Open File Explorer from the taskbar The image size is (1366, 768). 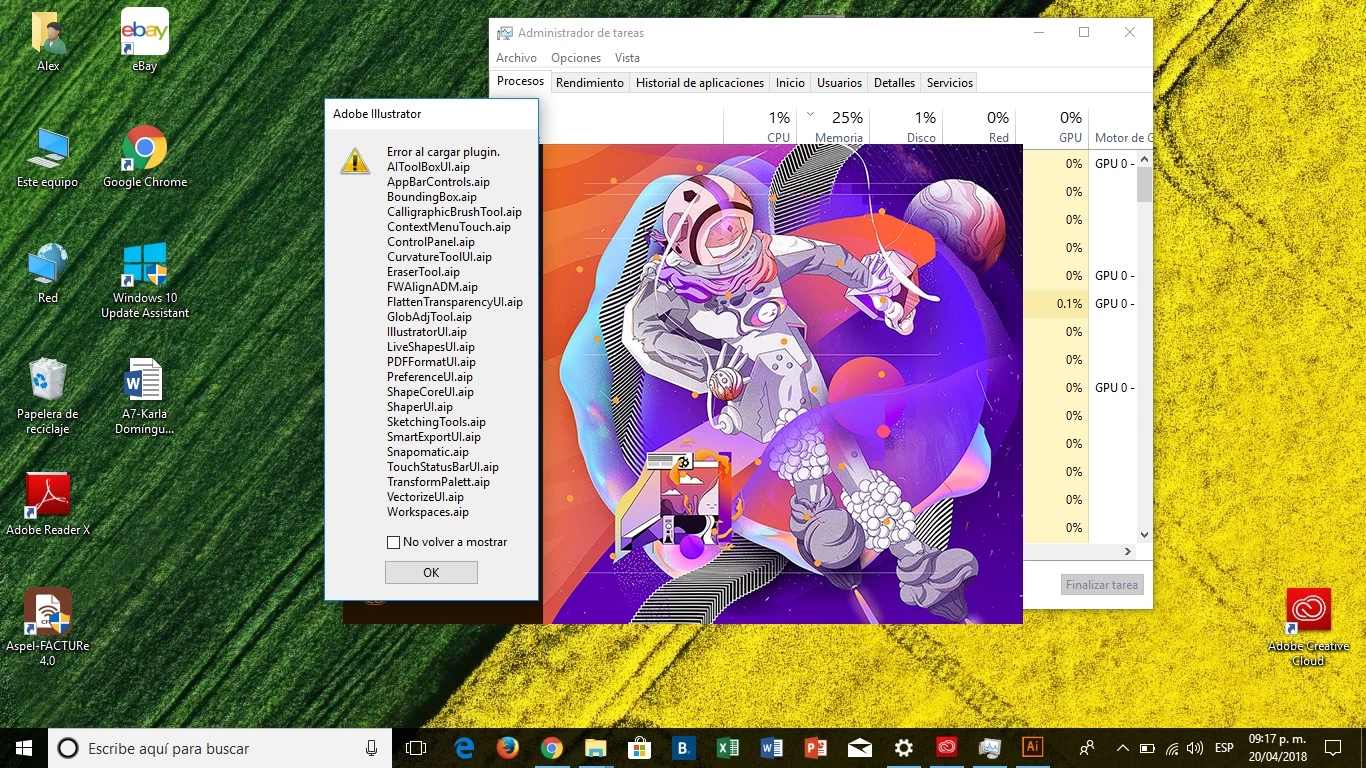[596, 748]
